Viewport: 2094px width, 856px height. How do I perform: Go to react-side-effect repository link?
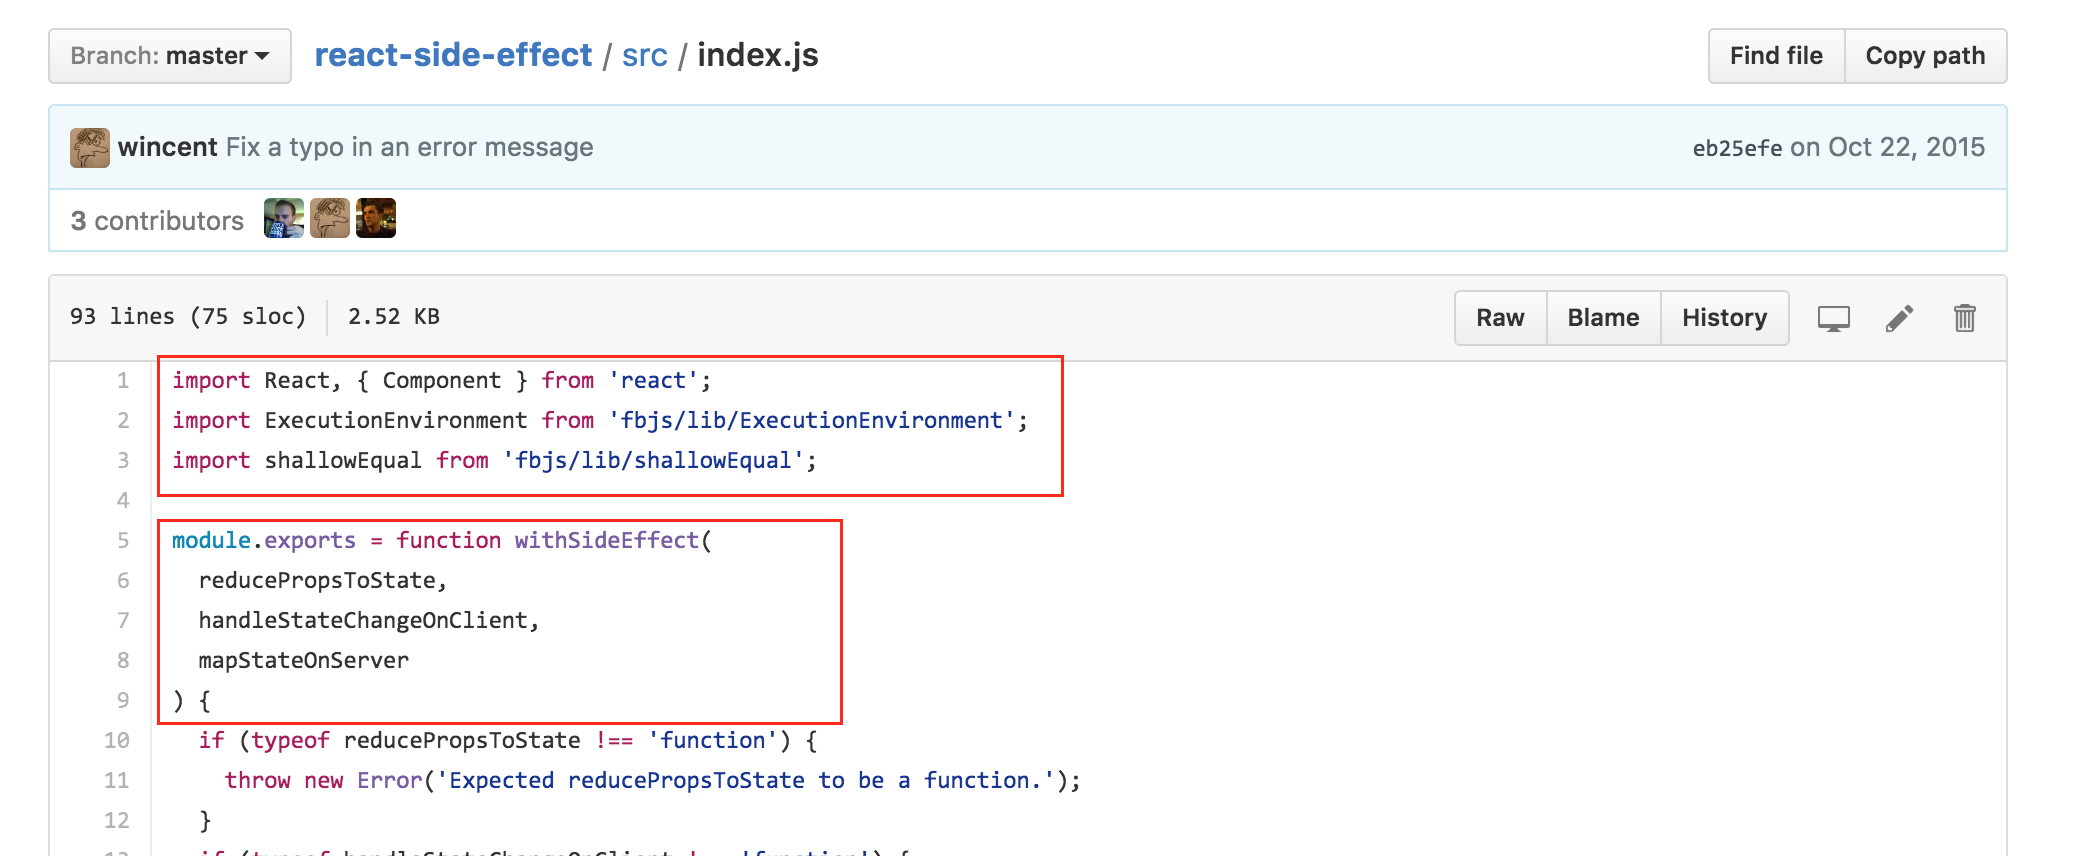pos(453,55)
